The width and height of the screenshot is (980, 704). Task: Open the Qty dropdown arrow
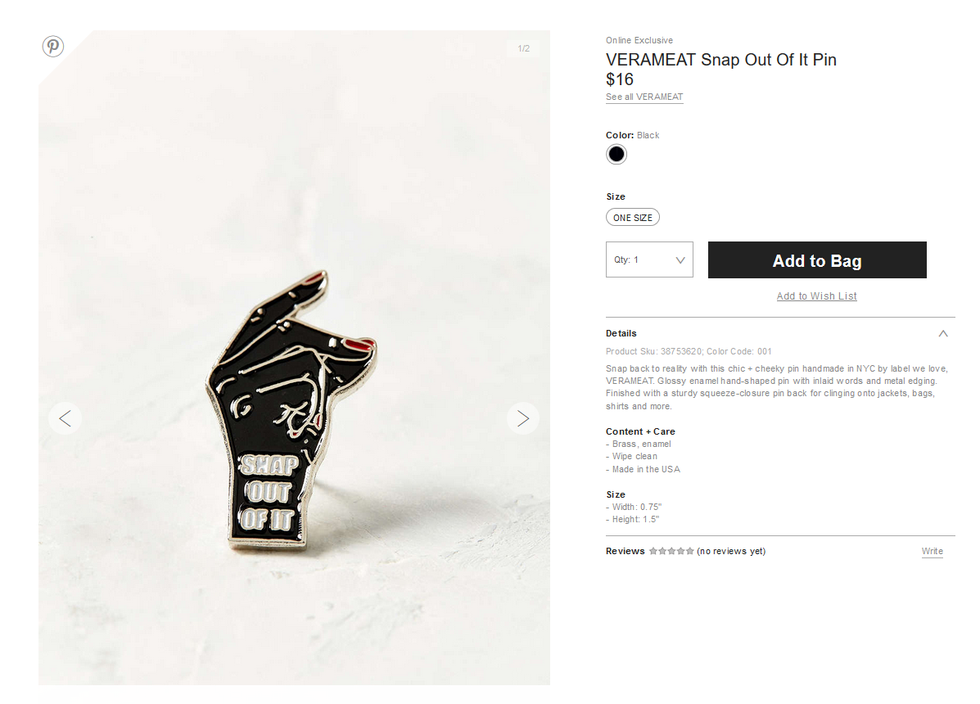680,260
